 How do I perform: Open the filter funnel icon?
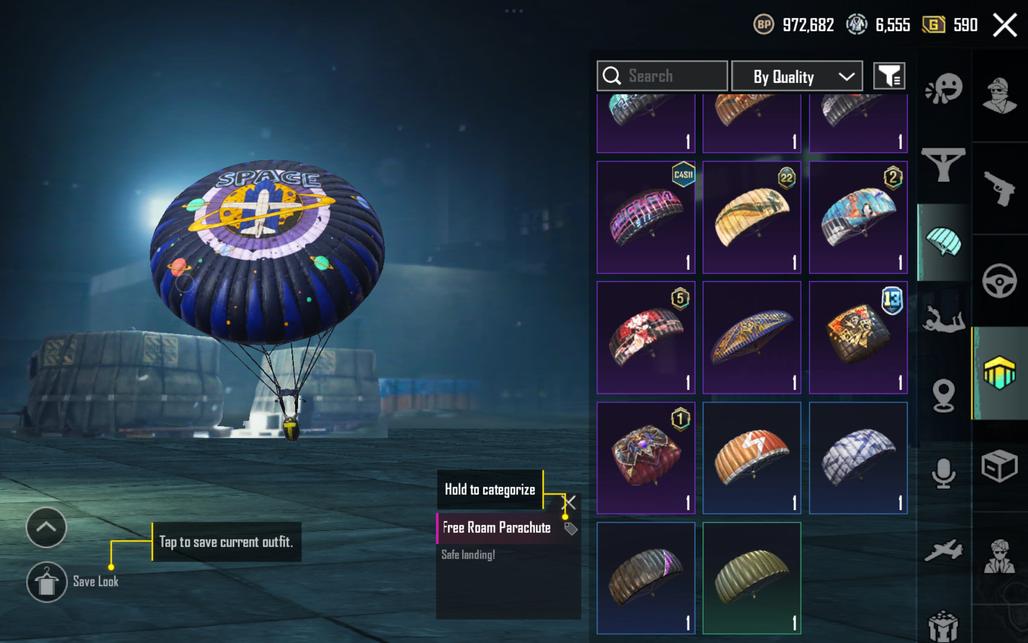[889, 76]
